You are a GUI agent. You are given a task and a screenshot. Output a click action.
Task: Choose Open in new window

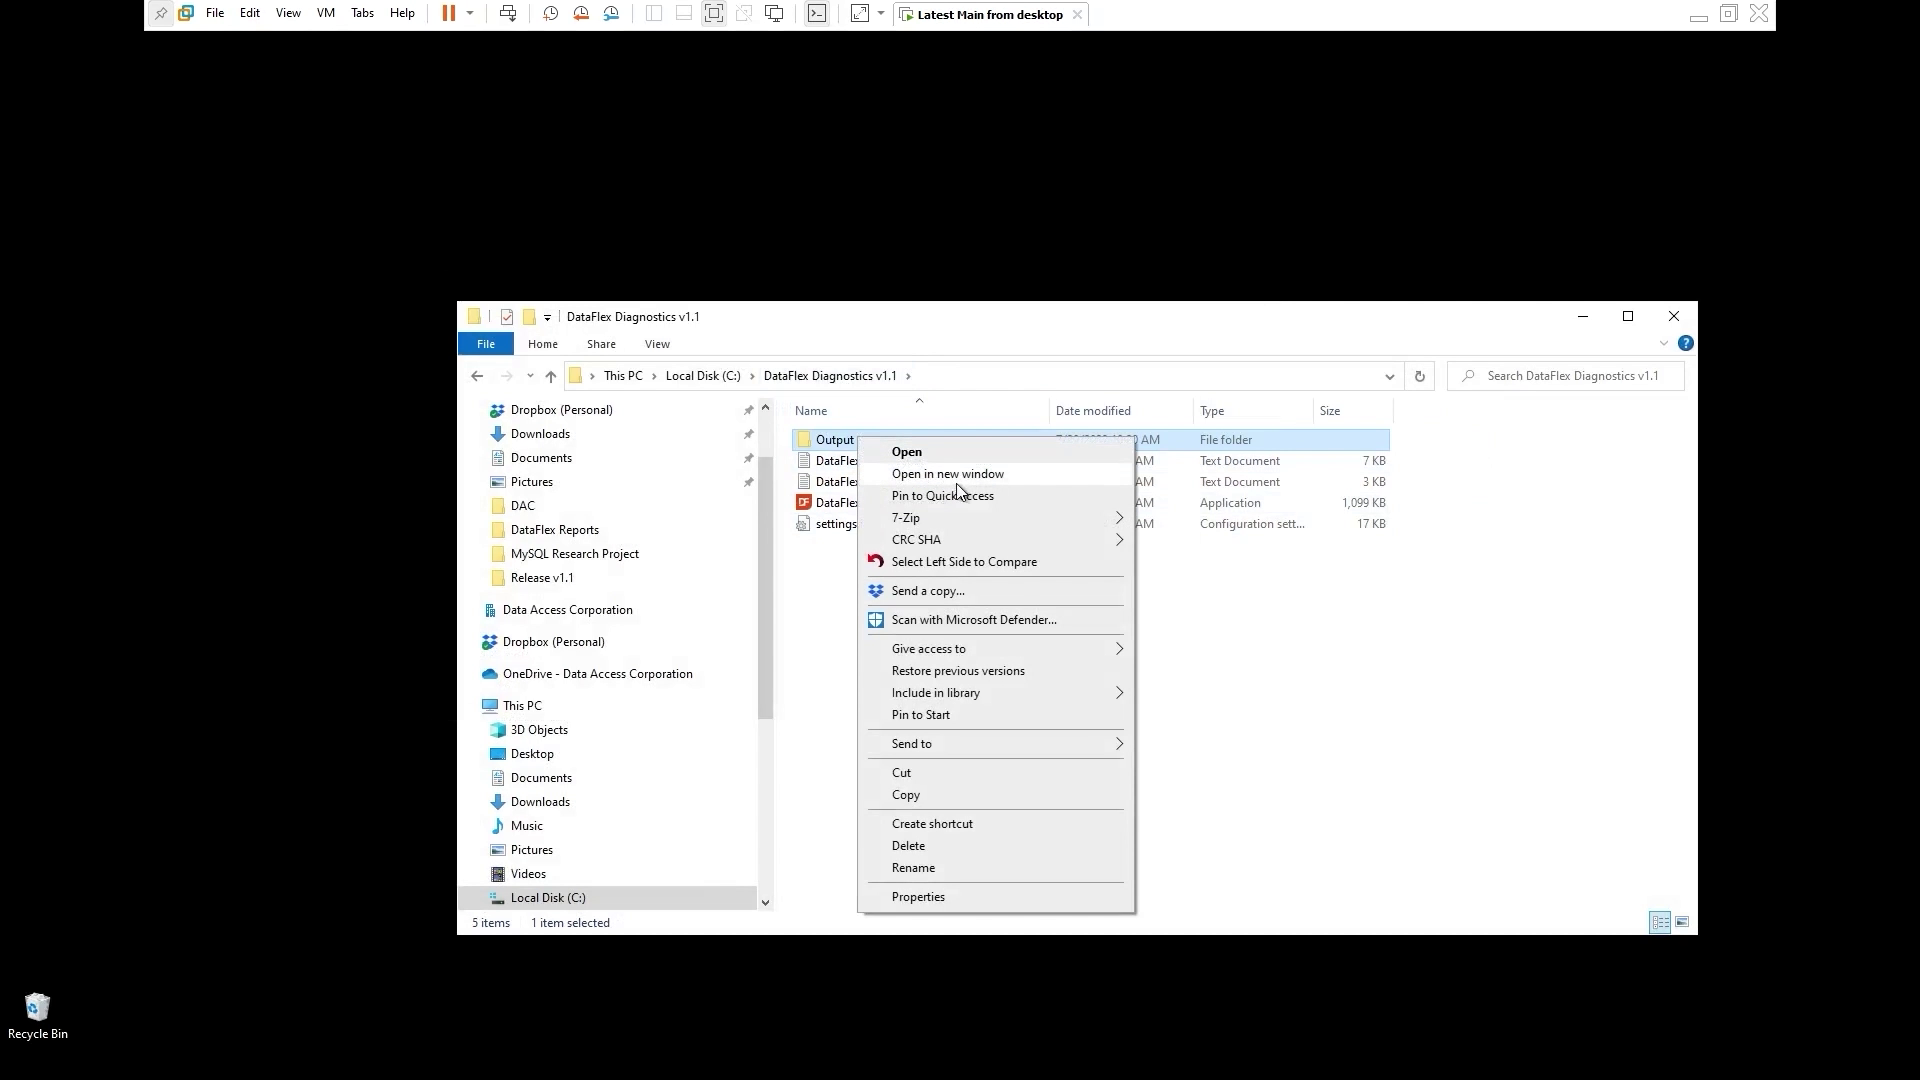pos(997,474)
